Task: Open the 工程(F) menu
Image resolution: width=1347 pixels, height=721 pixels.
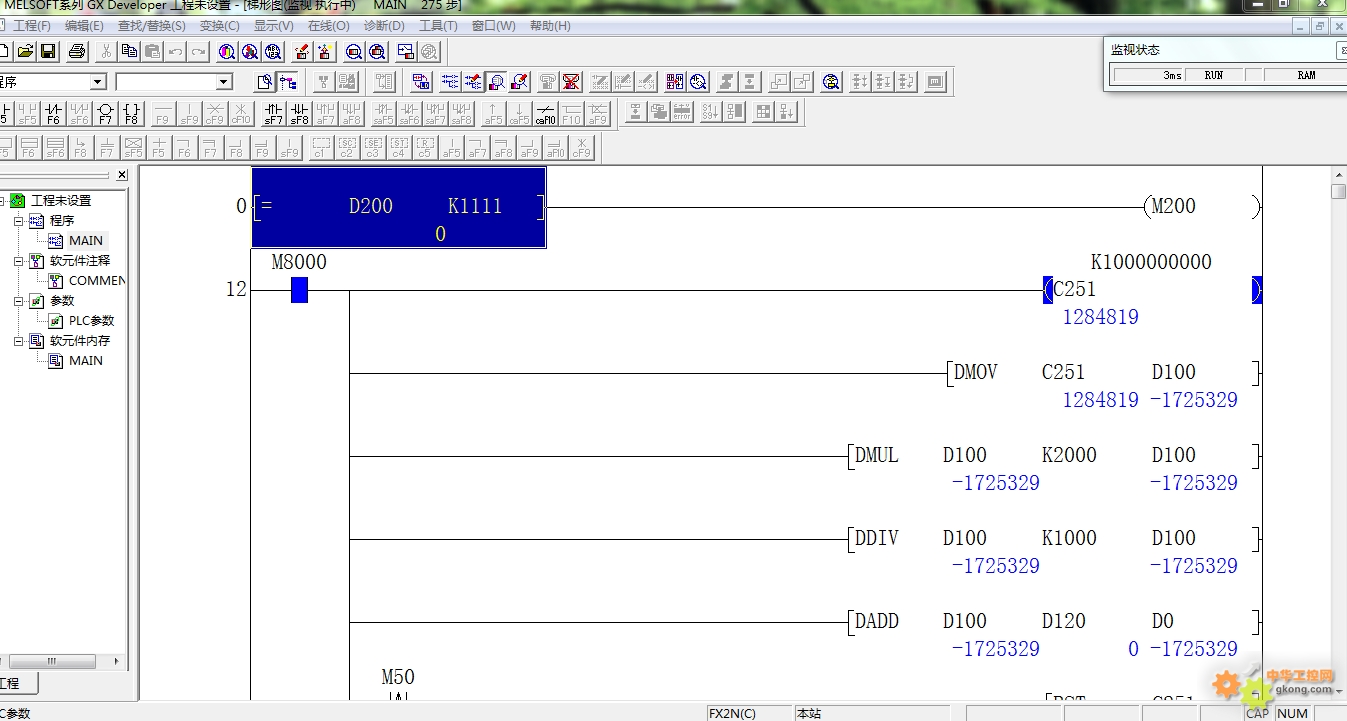Action: pyautogui.click(x=31, y=26)
